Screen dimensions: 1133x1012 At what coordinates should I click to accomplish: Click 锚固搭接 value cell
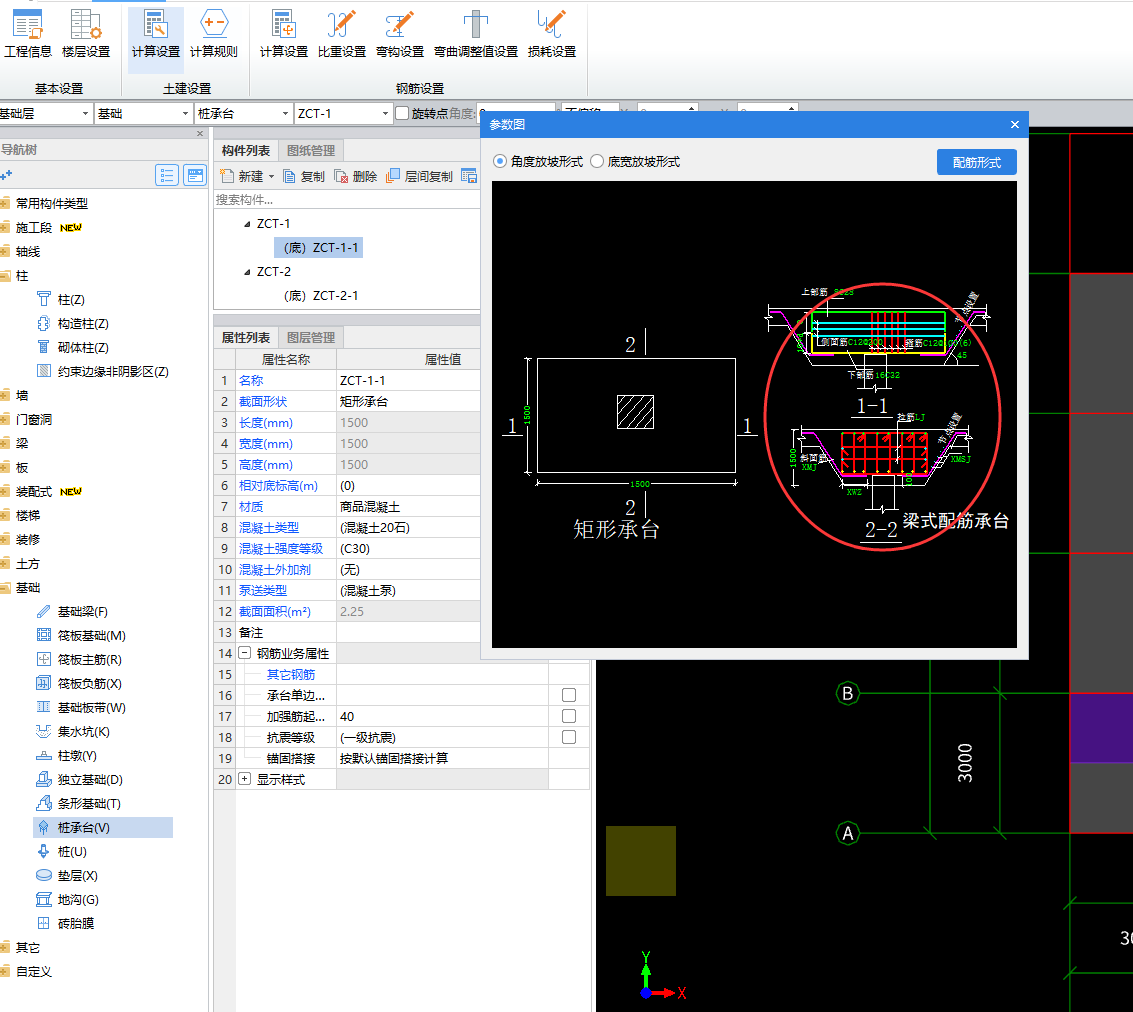pyautogui.click(x=442, y=758)
